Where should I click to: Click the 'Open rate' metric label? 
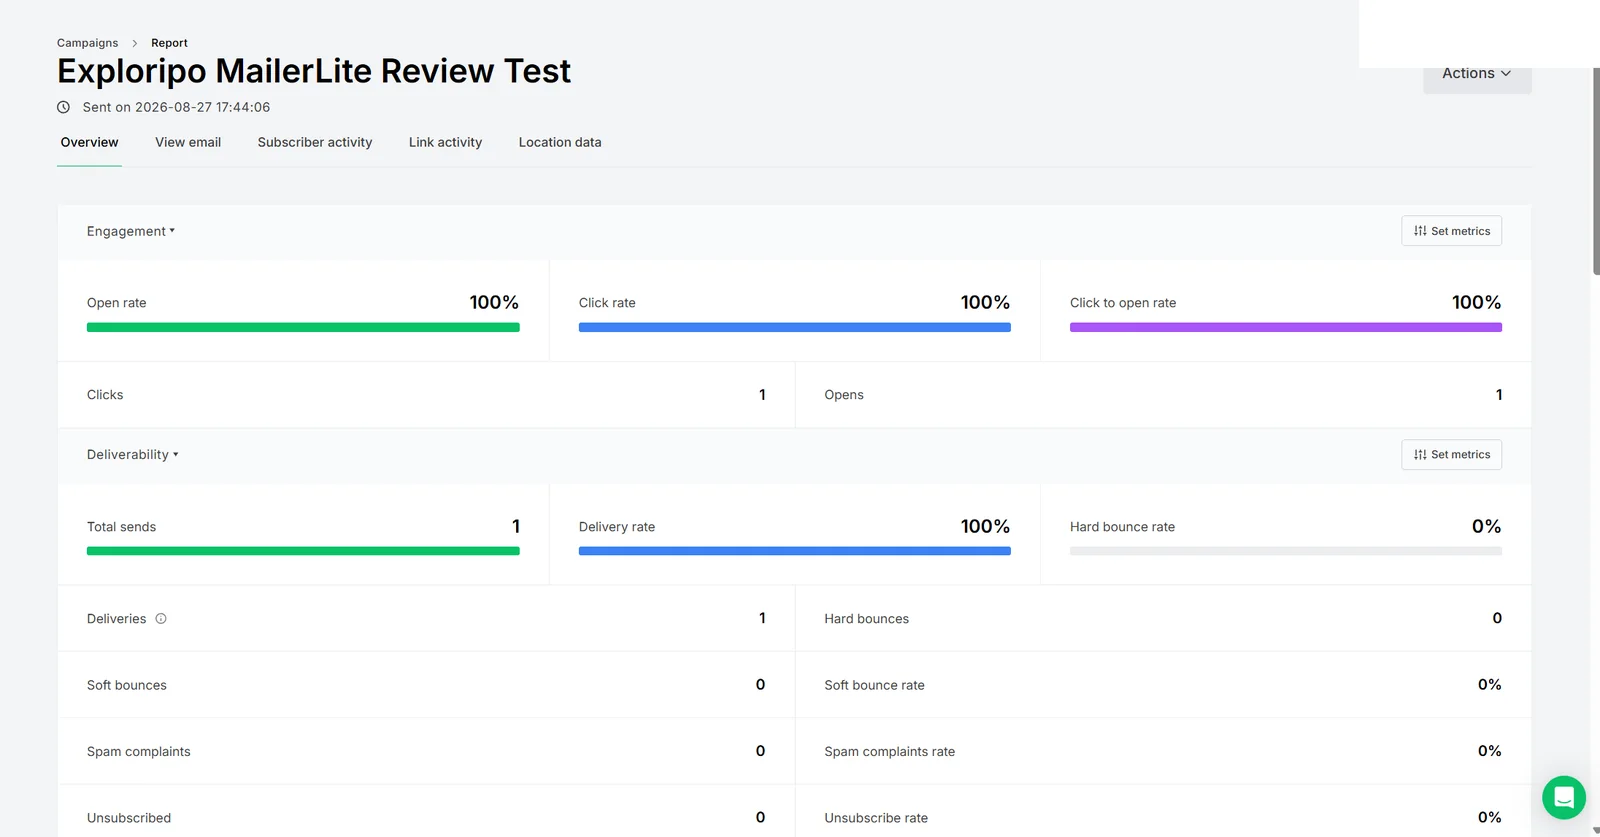pyautogui.click(x=117, y=303)
